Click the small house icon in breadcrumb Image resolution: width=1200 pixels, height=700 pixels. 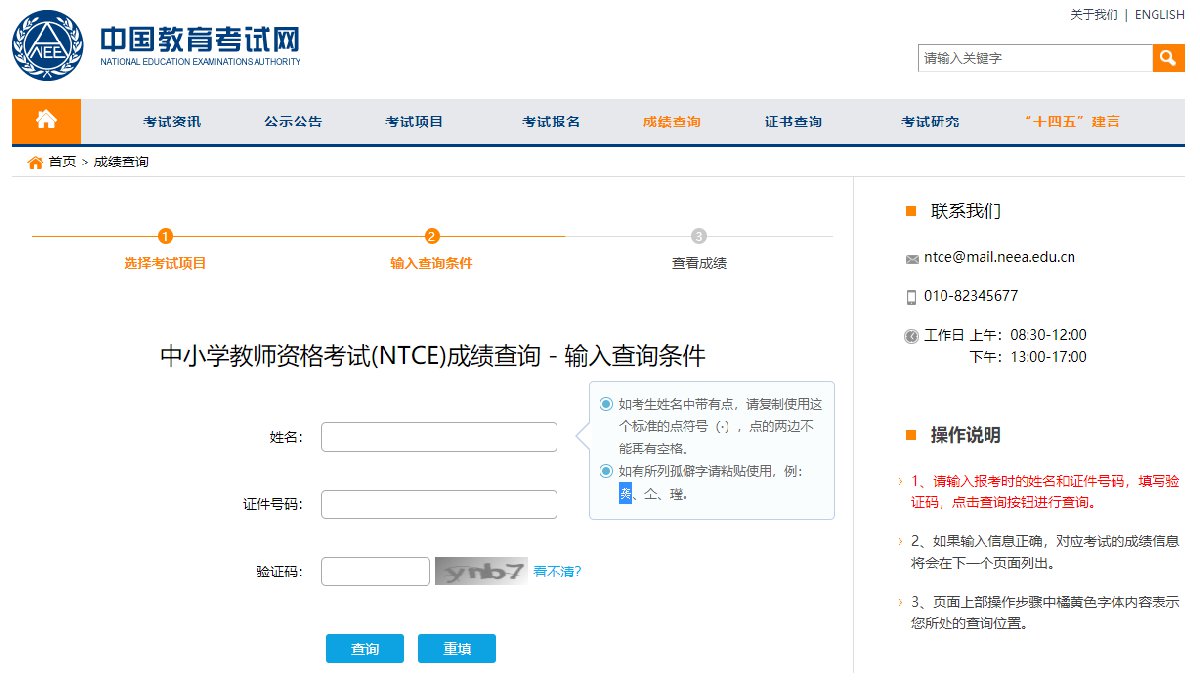(x=35, y=162)
